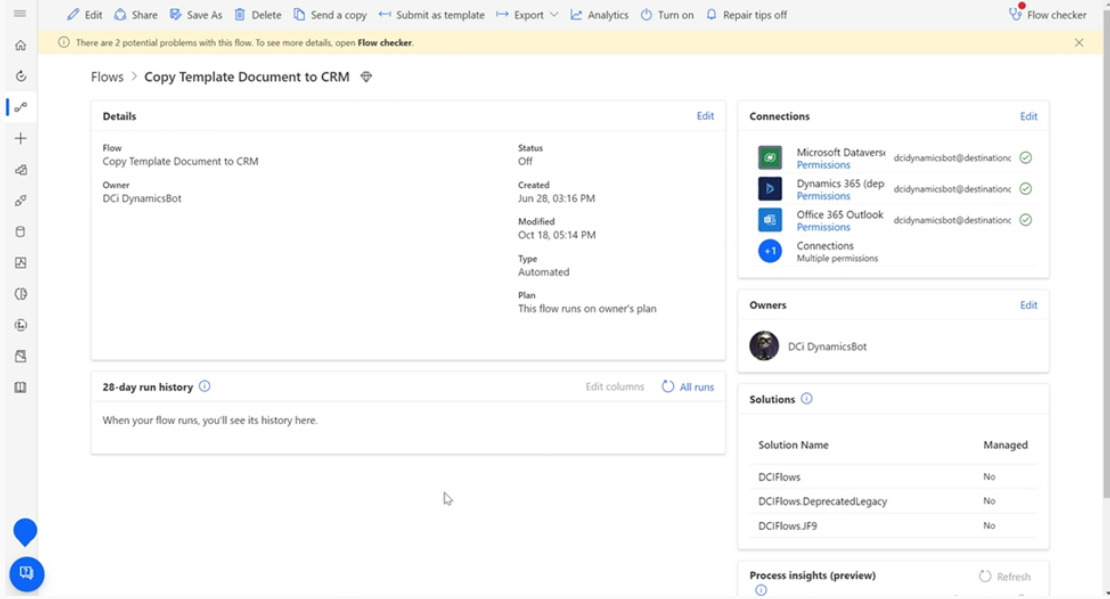Open the chatbot assistant button

pyautogui.click(x=27, y=574)
